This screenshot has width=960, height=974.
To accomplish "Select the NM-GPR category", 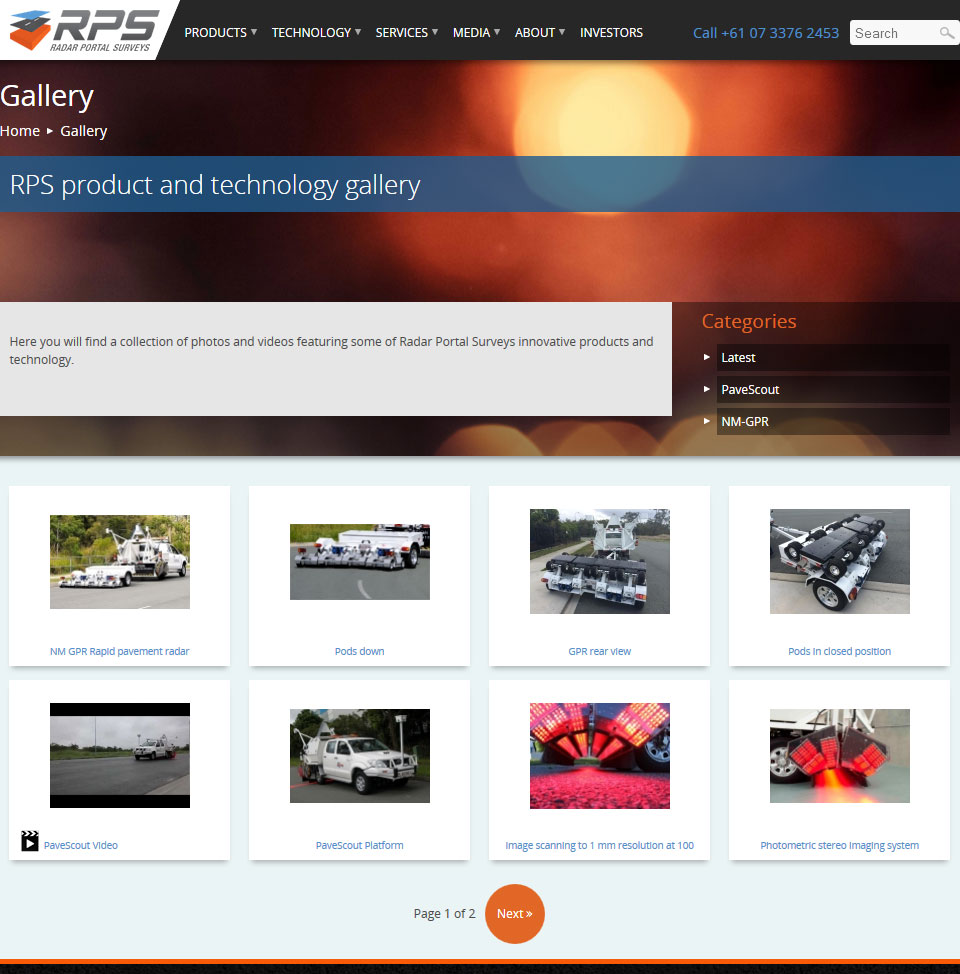I will pos(833,421).
